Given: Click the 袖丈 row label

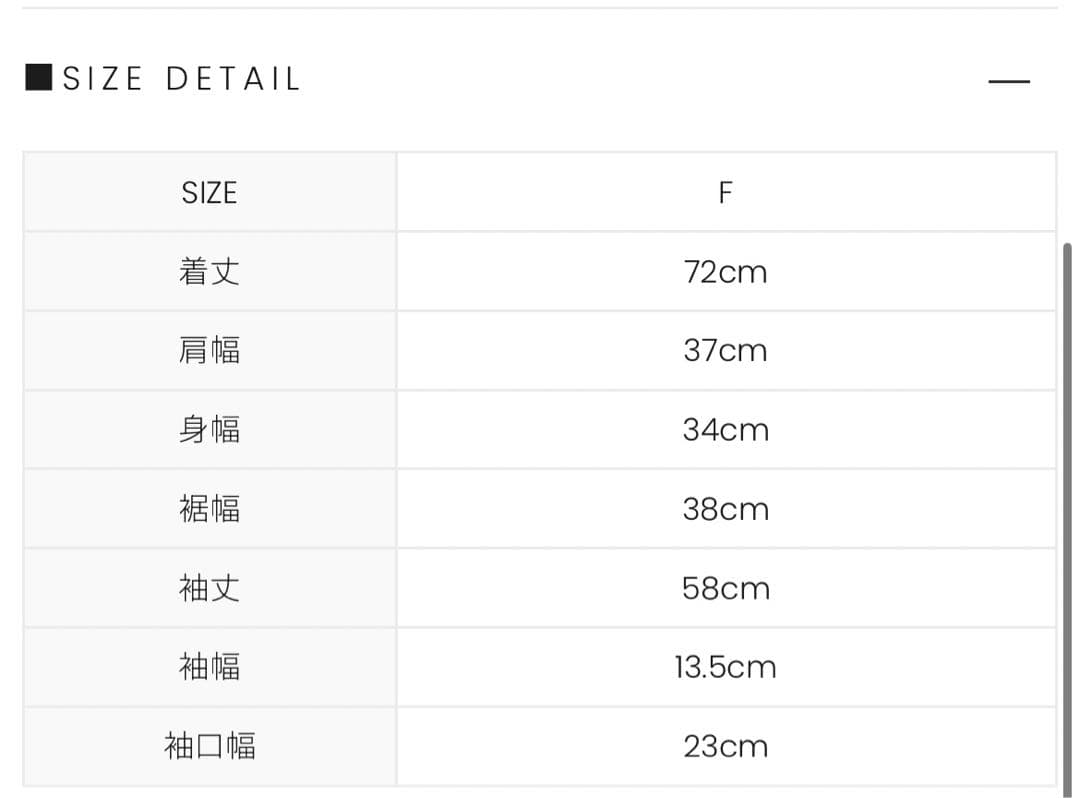Looking at the screenshot, I should pos(209,588).
